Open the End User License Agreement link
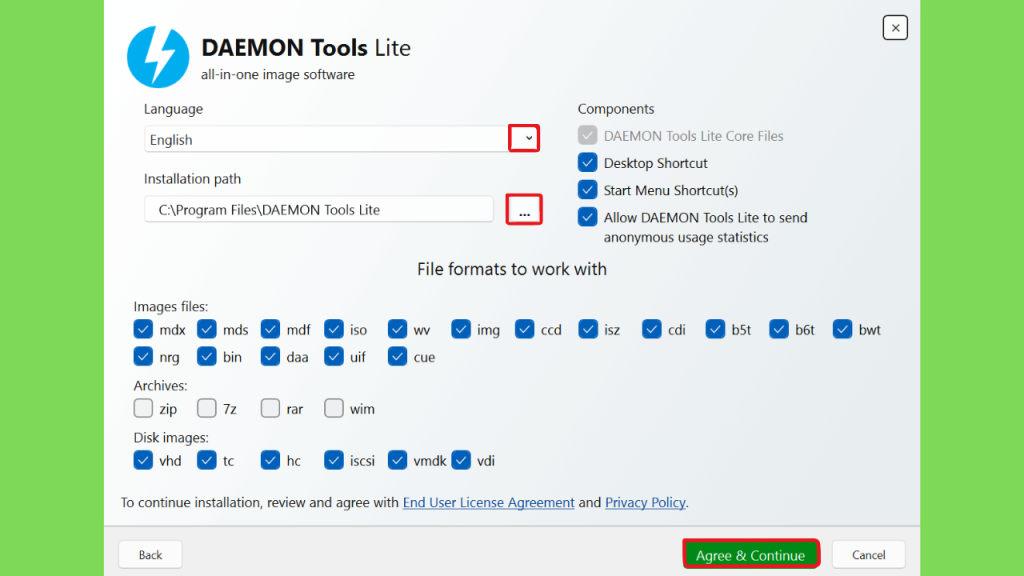Viewport: 1024px width, 576px height. [488, 502]
